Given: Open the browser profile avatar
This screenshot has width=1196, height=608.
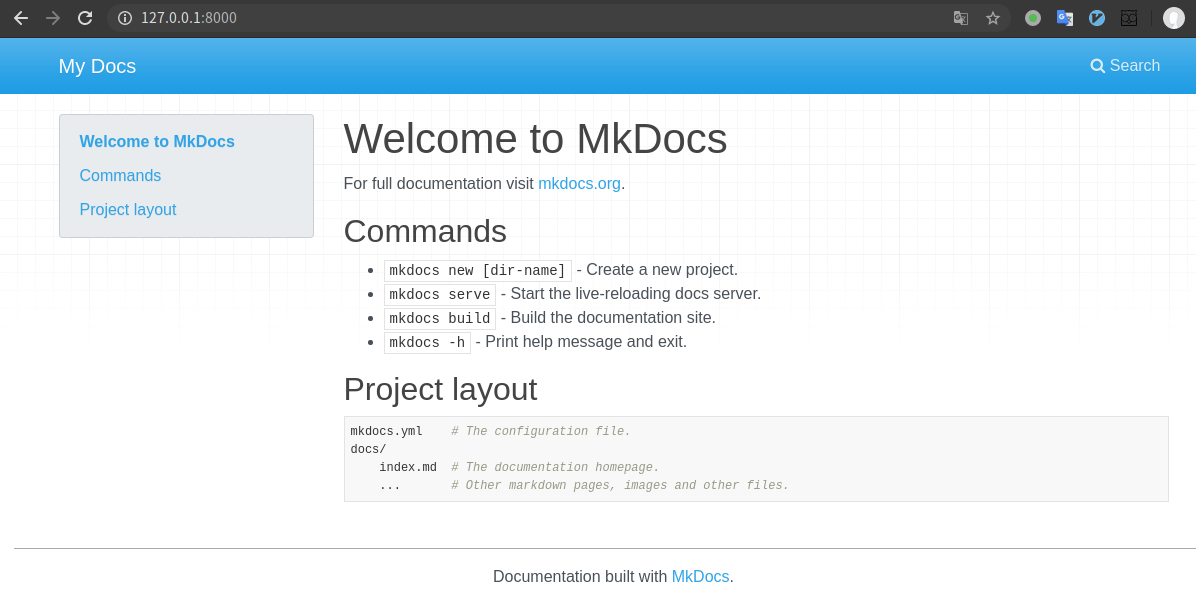Looking at the screenshot, I should [1174, 18].
